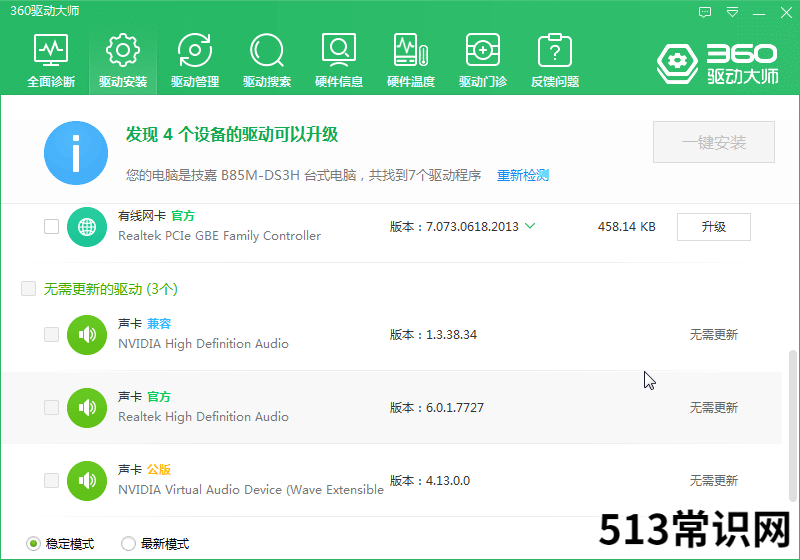The height and width of the screenshot is (560, 800).
Task: Switch to the 驱动安装 tab
Action: (x=123, y=60)
